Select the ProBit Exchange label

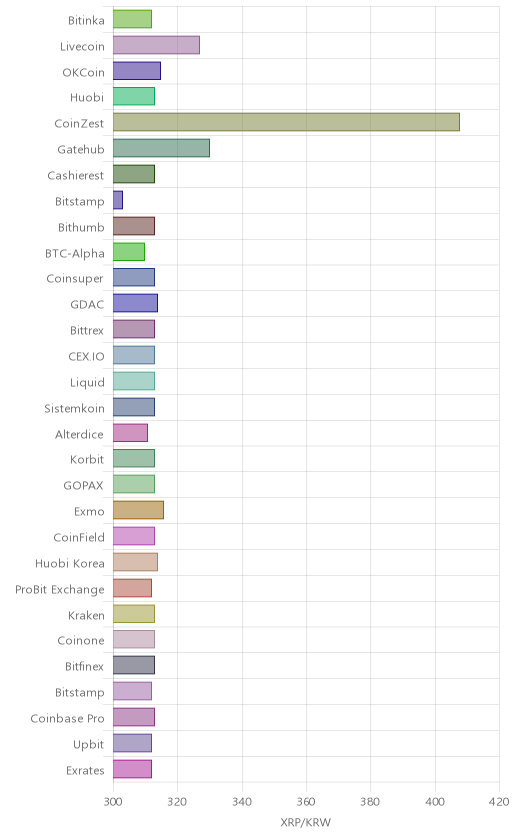click(x=60, y=589)
